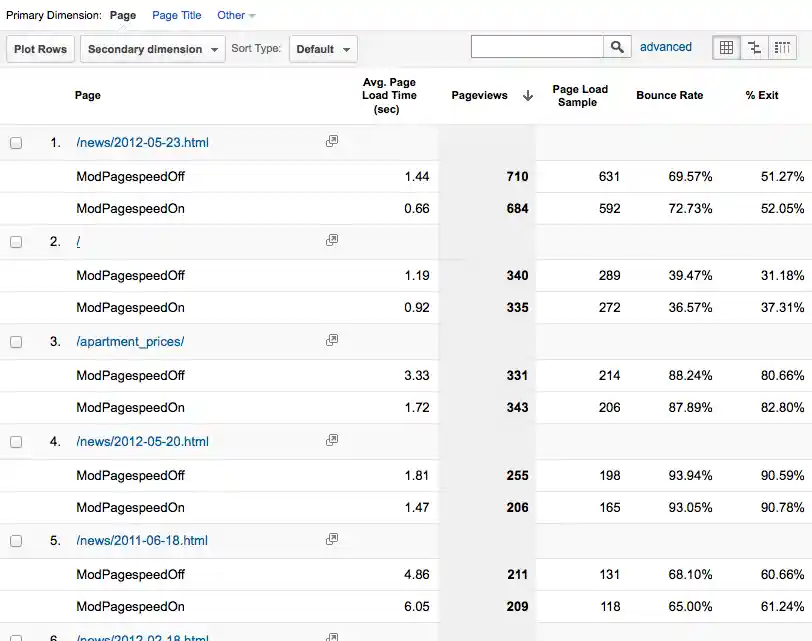
Task: Tick checkbox for /news/2011-06-18.html row
Action: coord(16,541)
